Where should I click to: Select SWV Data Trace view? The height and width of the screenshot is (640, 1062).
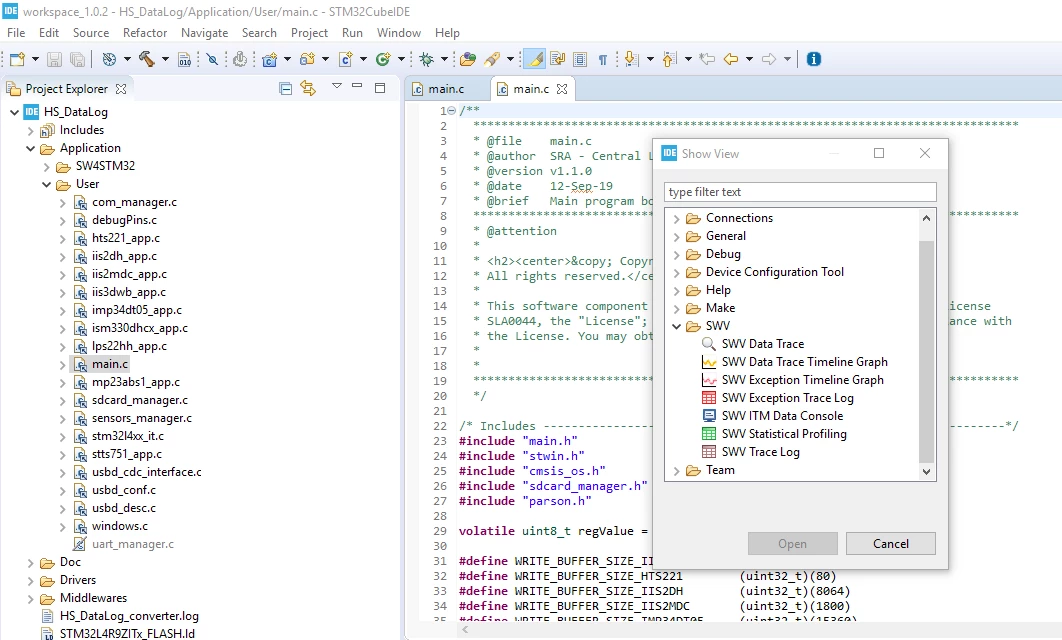(763, 344)
